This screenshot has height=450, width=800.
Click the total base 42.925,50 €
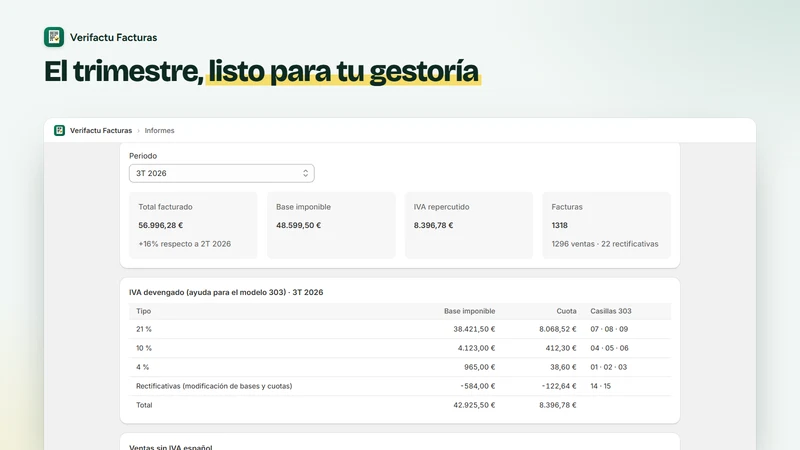474,405
